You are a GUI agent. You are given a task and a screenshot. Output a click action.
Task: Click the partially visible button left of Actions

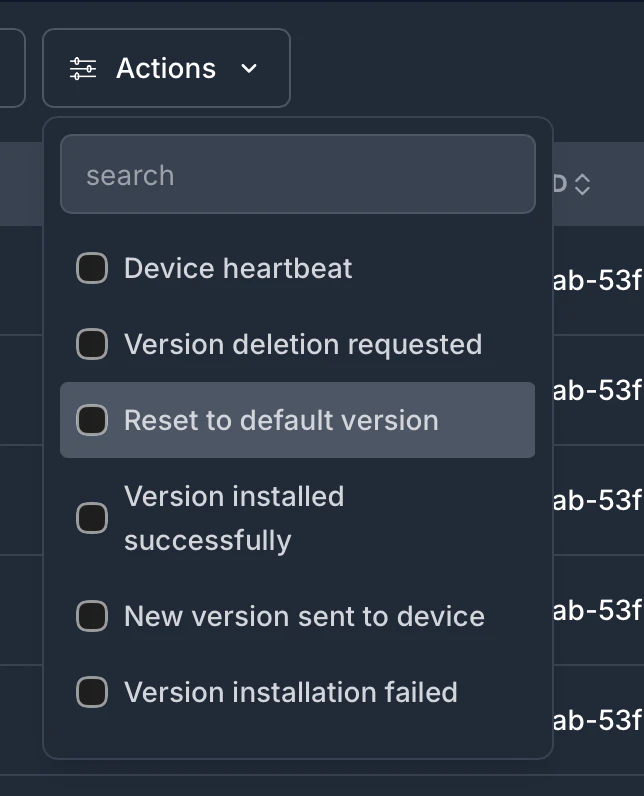10,68
